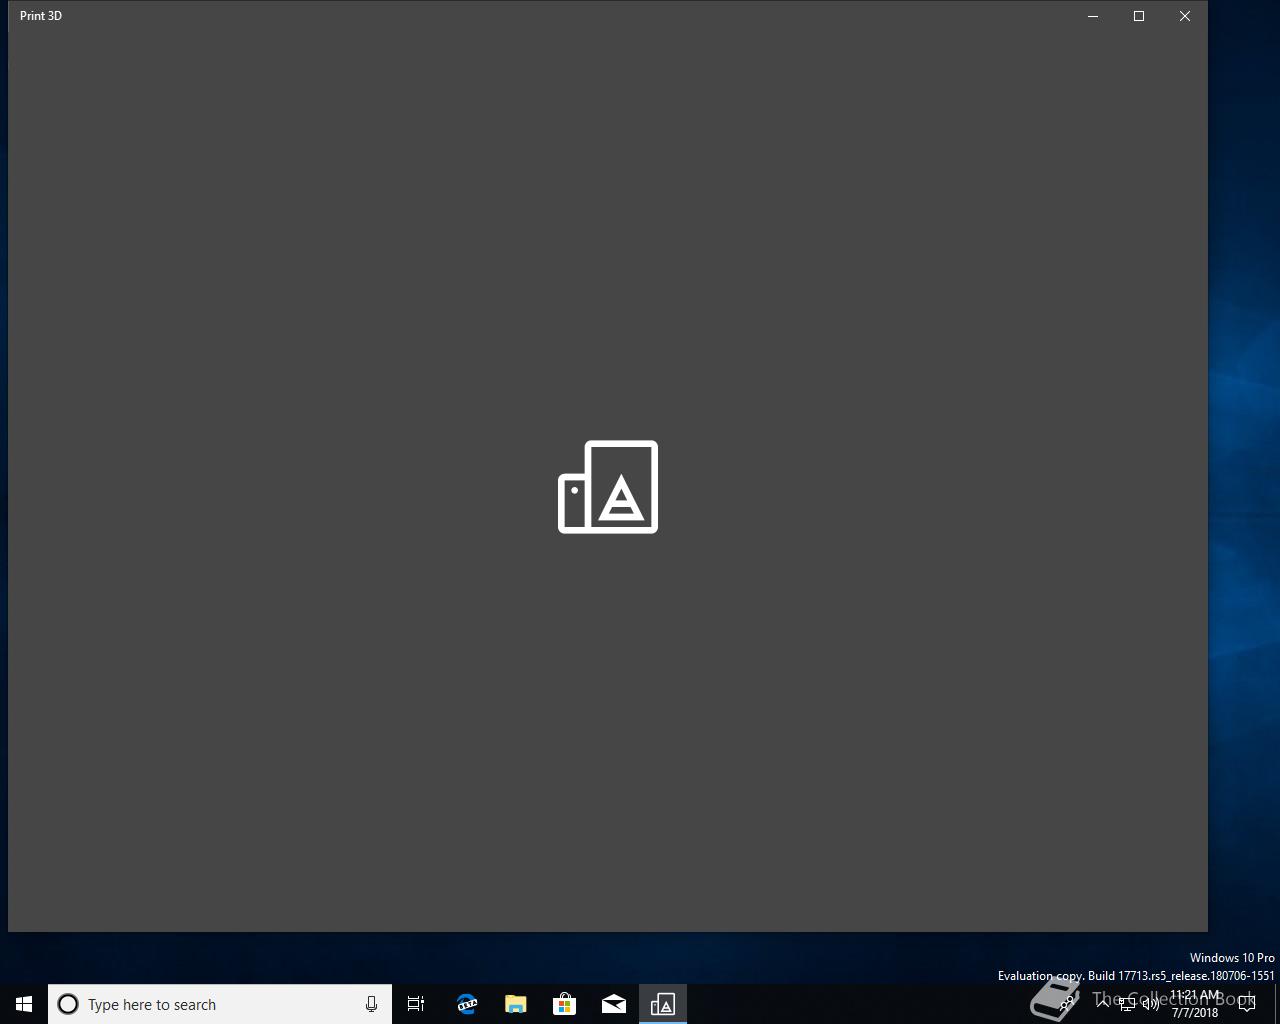Open the volume control in tray

(1151, 1004)
